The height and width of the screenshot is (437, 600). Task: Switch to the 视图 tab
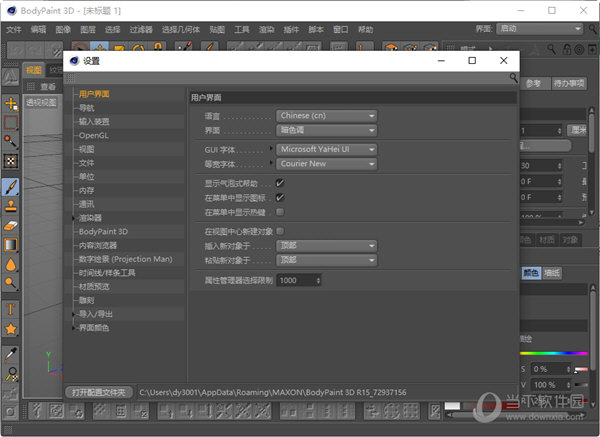[x=34, y=70]
